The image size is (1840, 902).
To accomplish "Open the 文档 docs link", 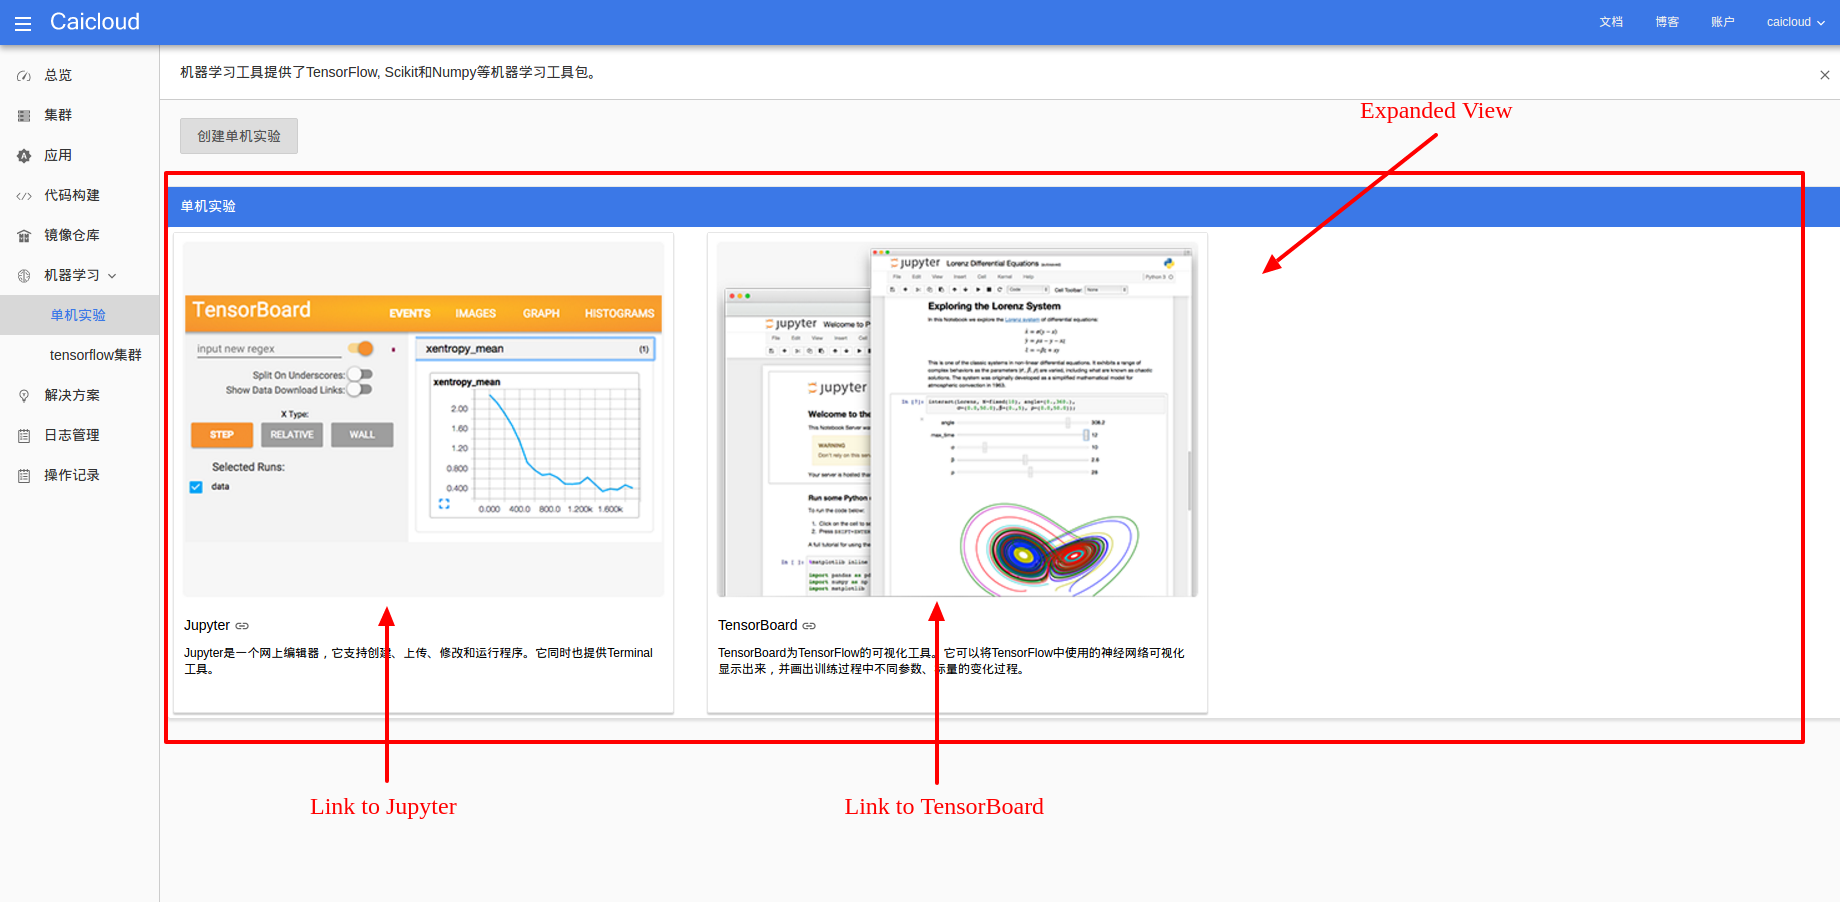I will point(1611,22).
